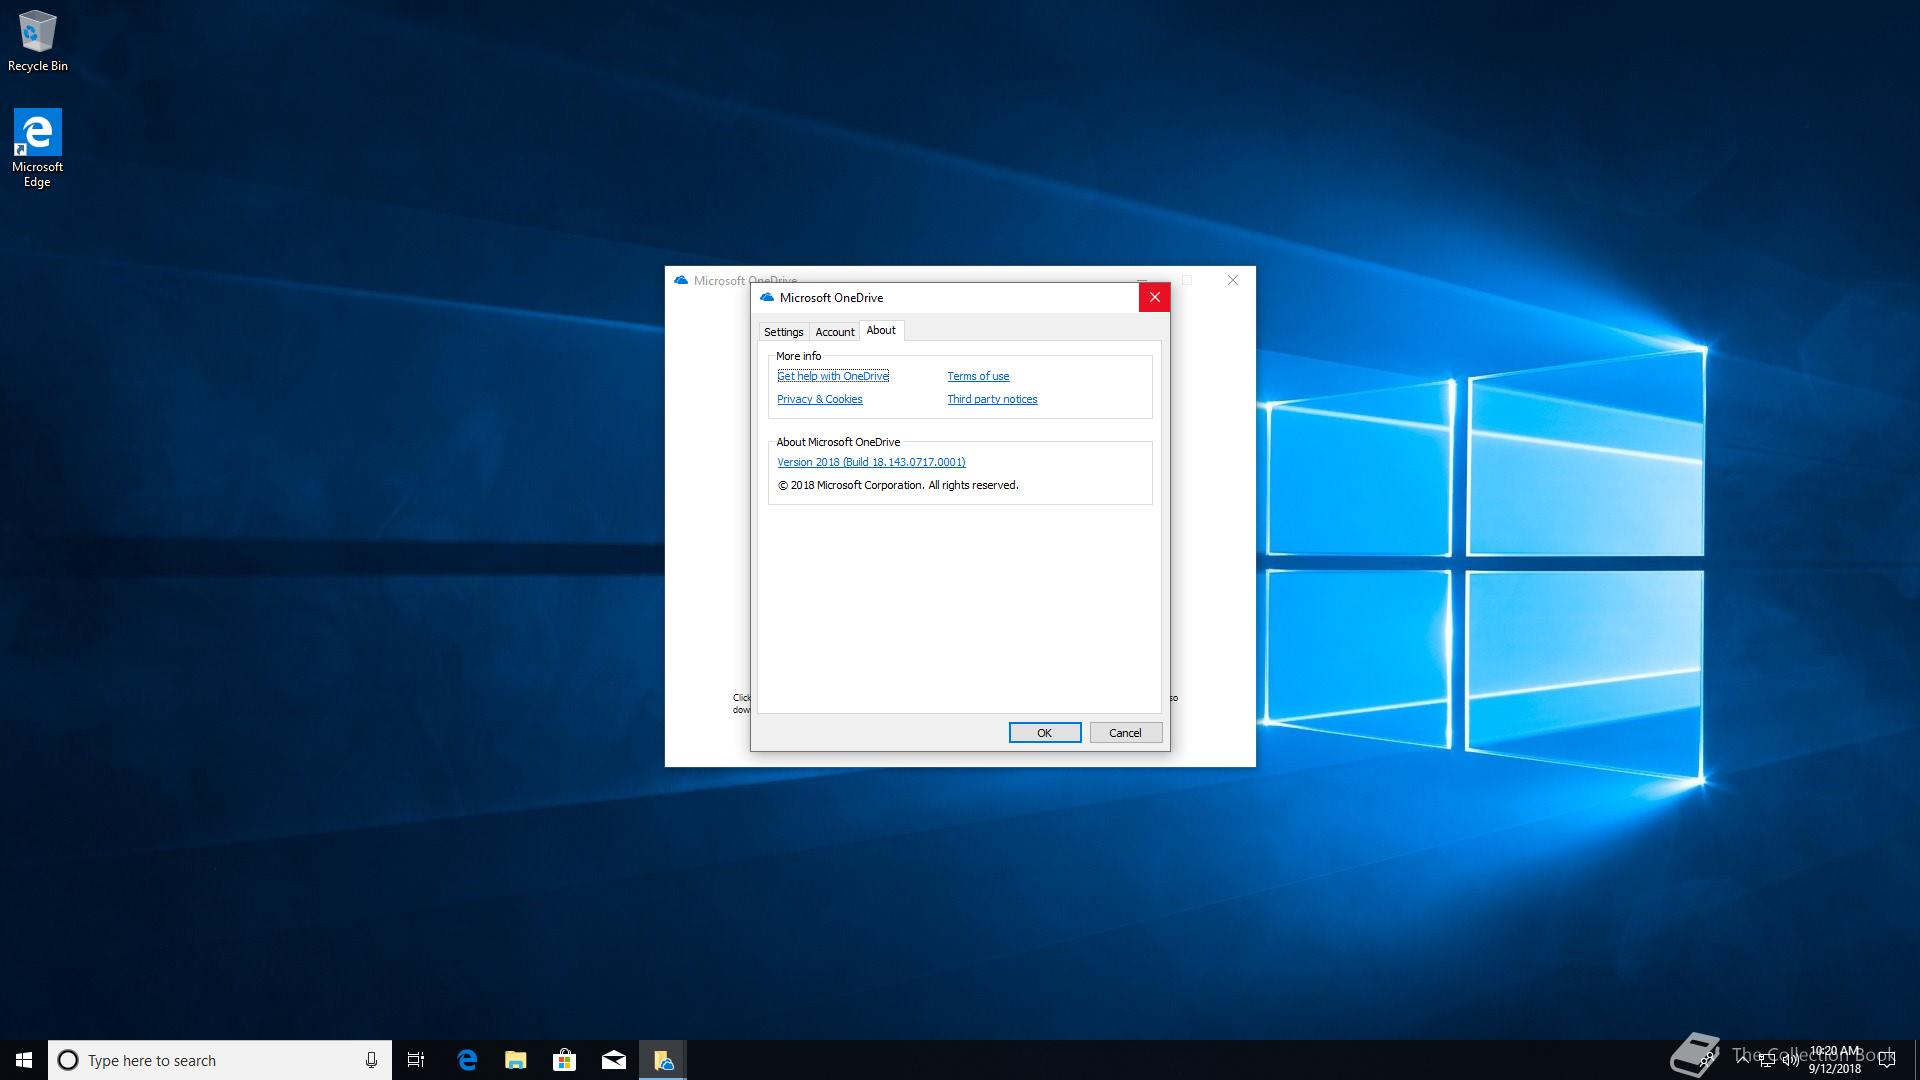Show hidden system tray icons
Image resolution: width=1920 pixels, height=1080 pixels.
click(1743, 1060)
